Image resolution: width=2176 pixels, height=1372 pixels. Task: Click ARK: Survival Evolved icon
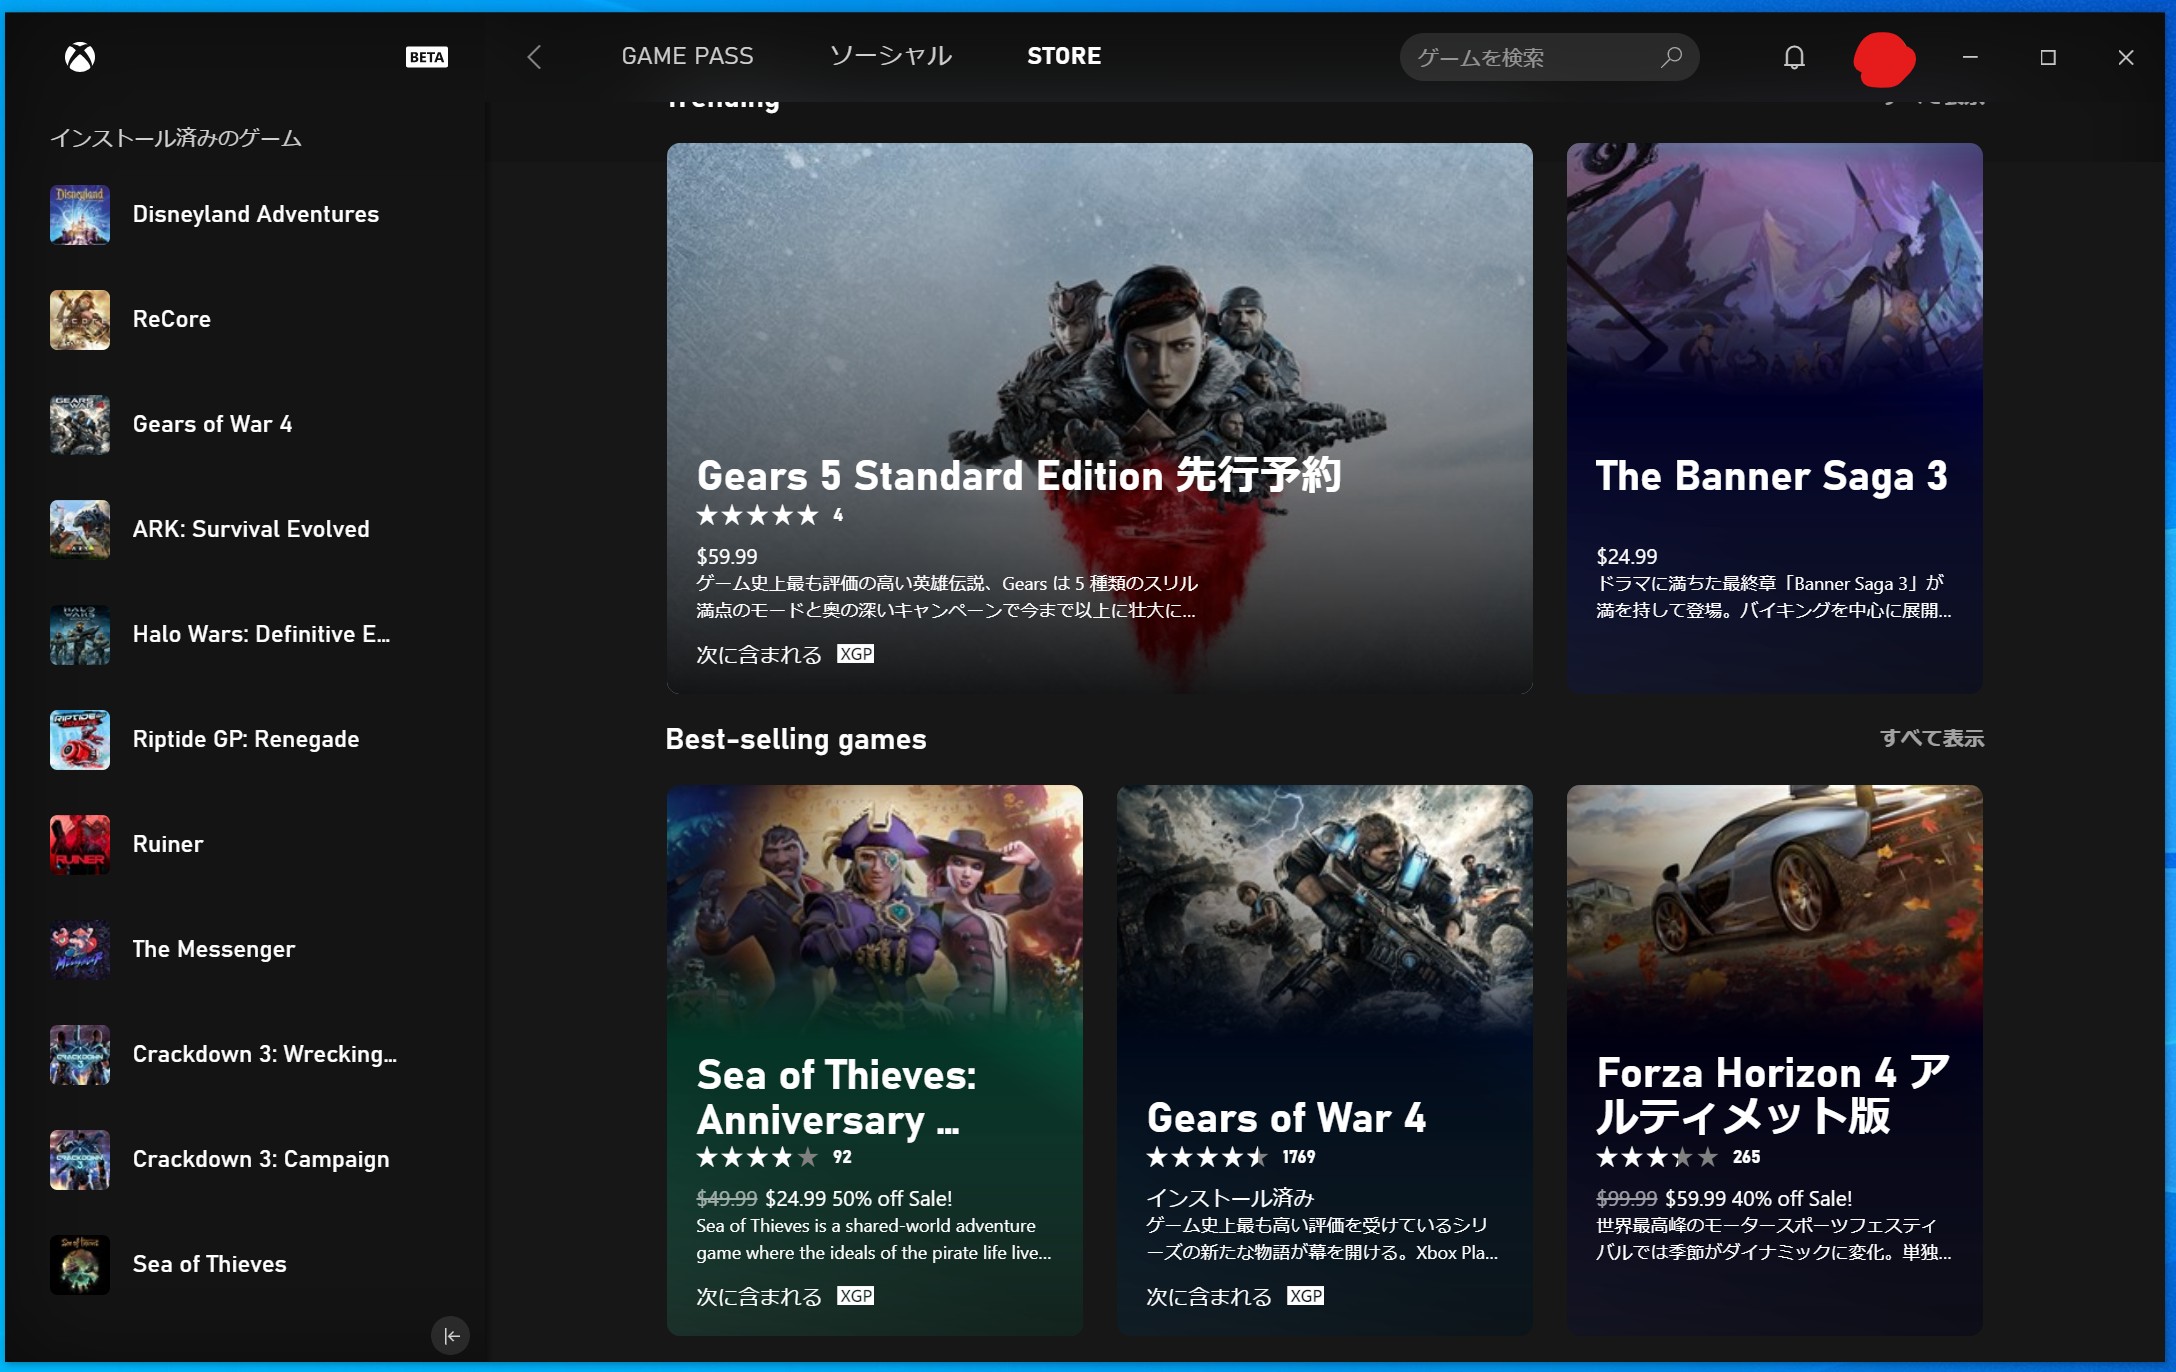coord(80,529)
